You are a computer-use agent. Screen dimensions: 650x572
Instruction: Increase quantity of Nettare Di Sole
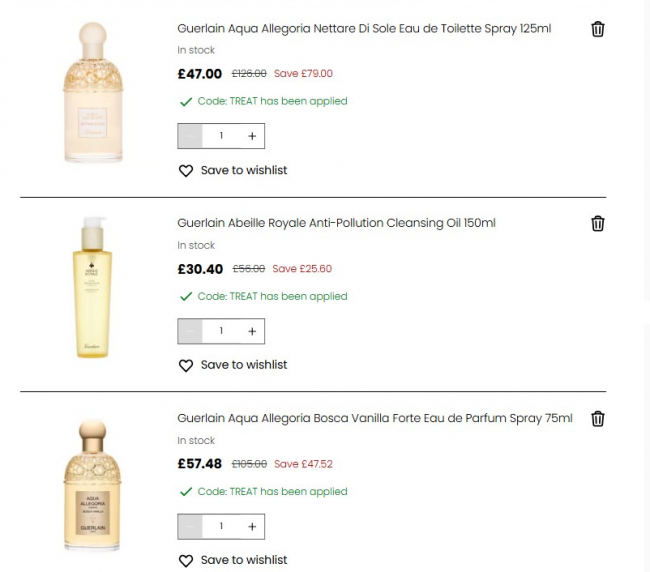251,135
